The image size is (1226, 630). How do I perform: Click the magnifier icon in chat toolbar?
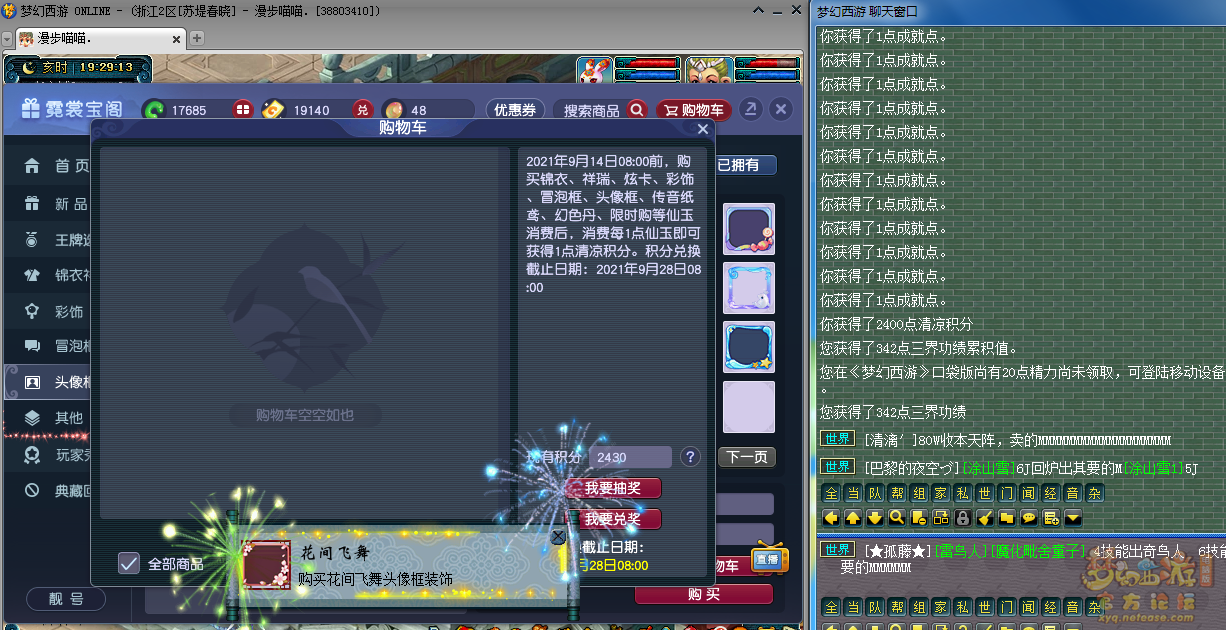[896, 518]
